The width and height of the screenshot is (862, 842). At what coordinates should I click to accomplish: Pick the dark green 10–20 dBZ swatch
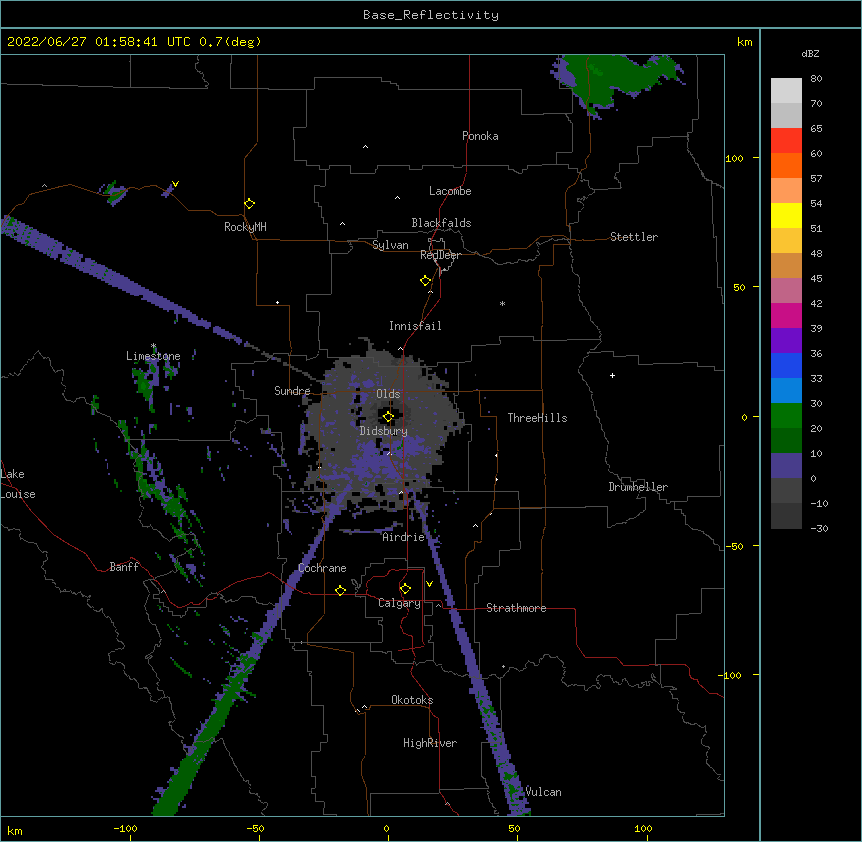[x=786, y=441]
